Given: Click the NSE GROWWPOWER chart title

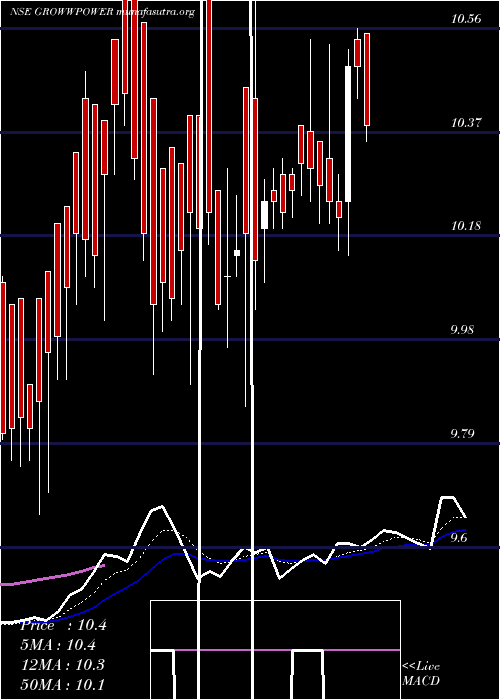Looking at the screenshot, I should [x=102, y=12].
